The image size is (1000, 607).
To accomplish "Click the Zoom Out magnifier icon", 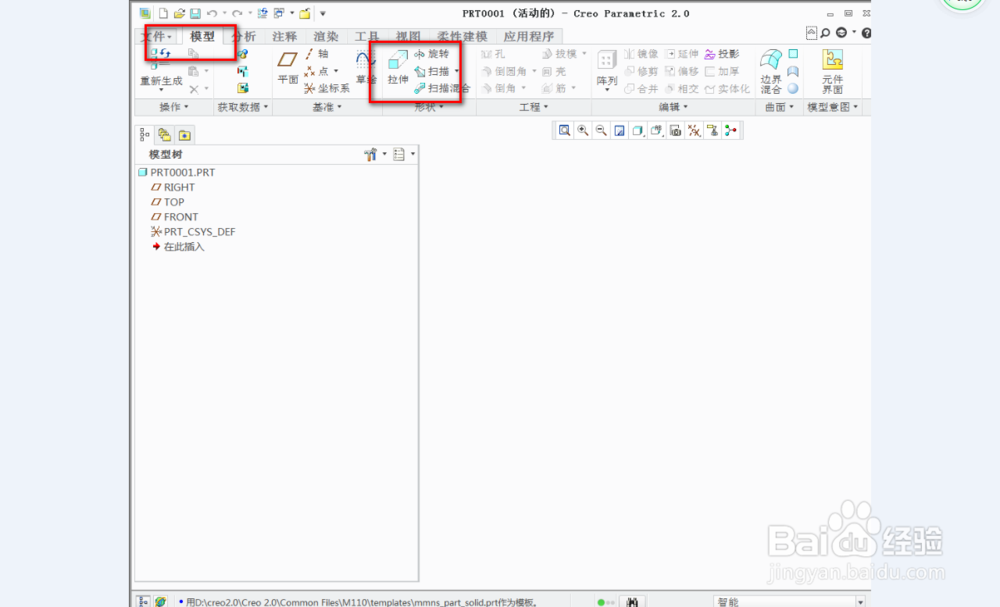I will point(601,131).
